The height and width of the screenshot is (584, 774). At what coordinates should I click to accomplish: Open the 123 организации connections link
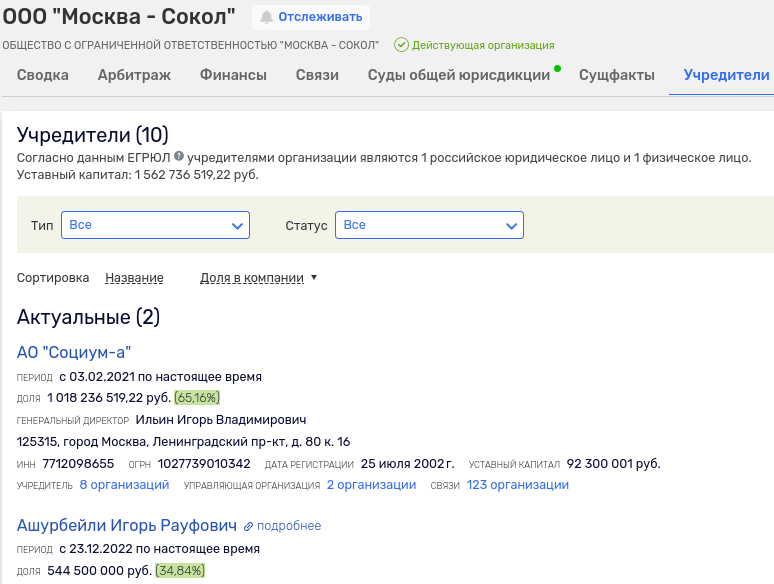click(x=518, y=485)
